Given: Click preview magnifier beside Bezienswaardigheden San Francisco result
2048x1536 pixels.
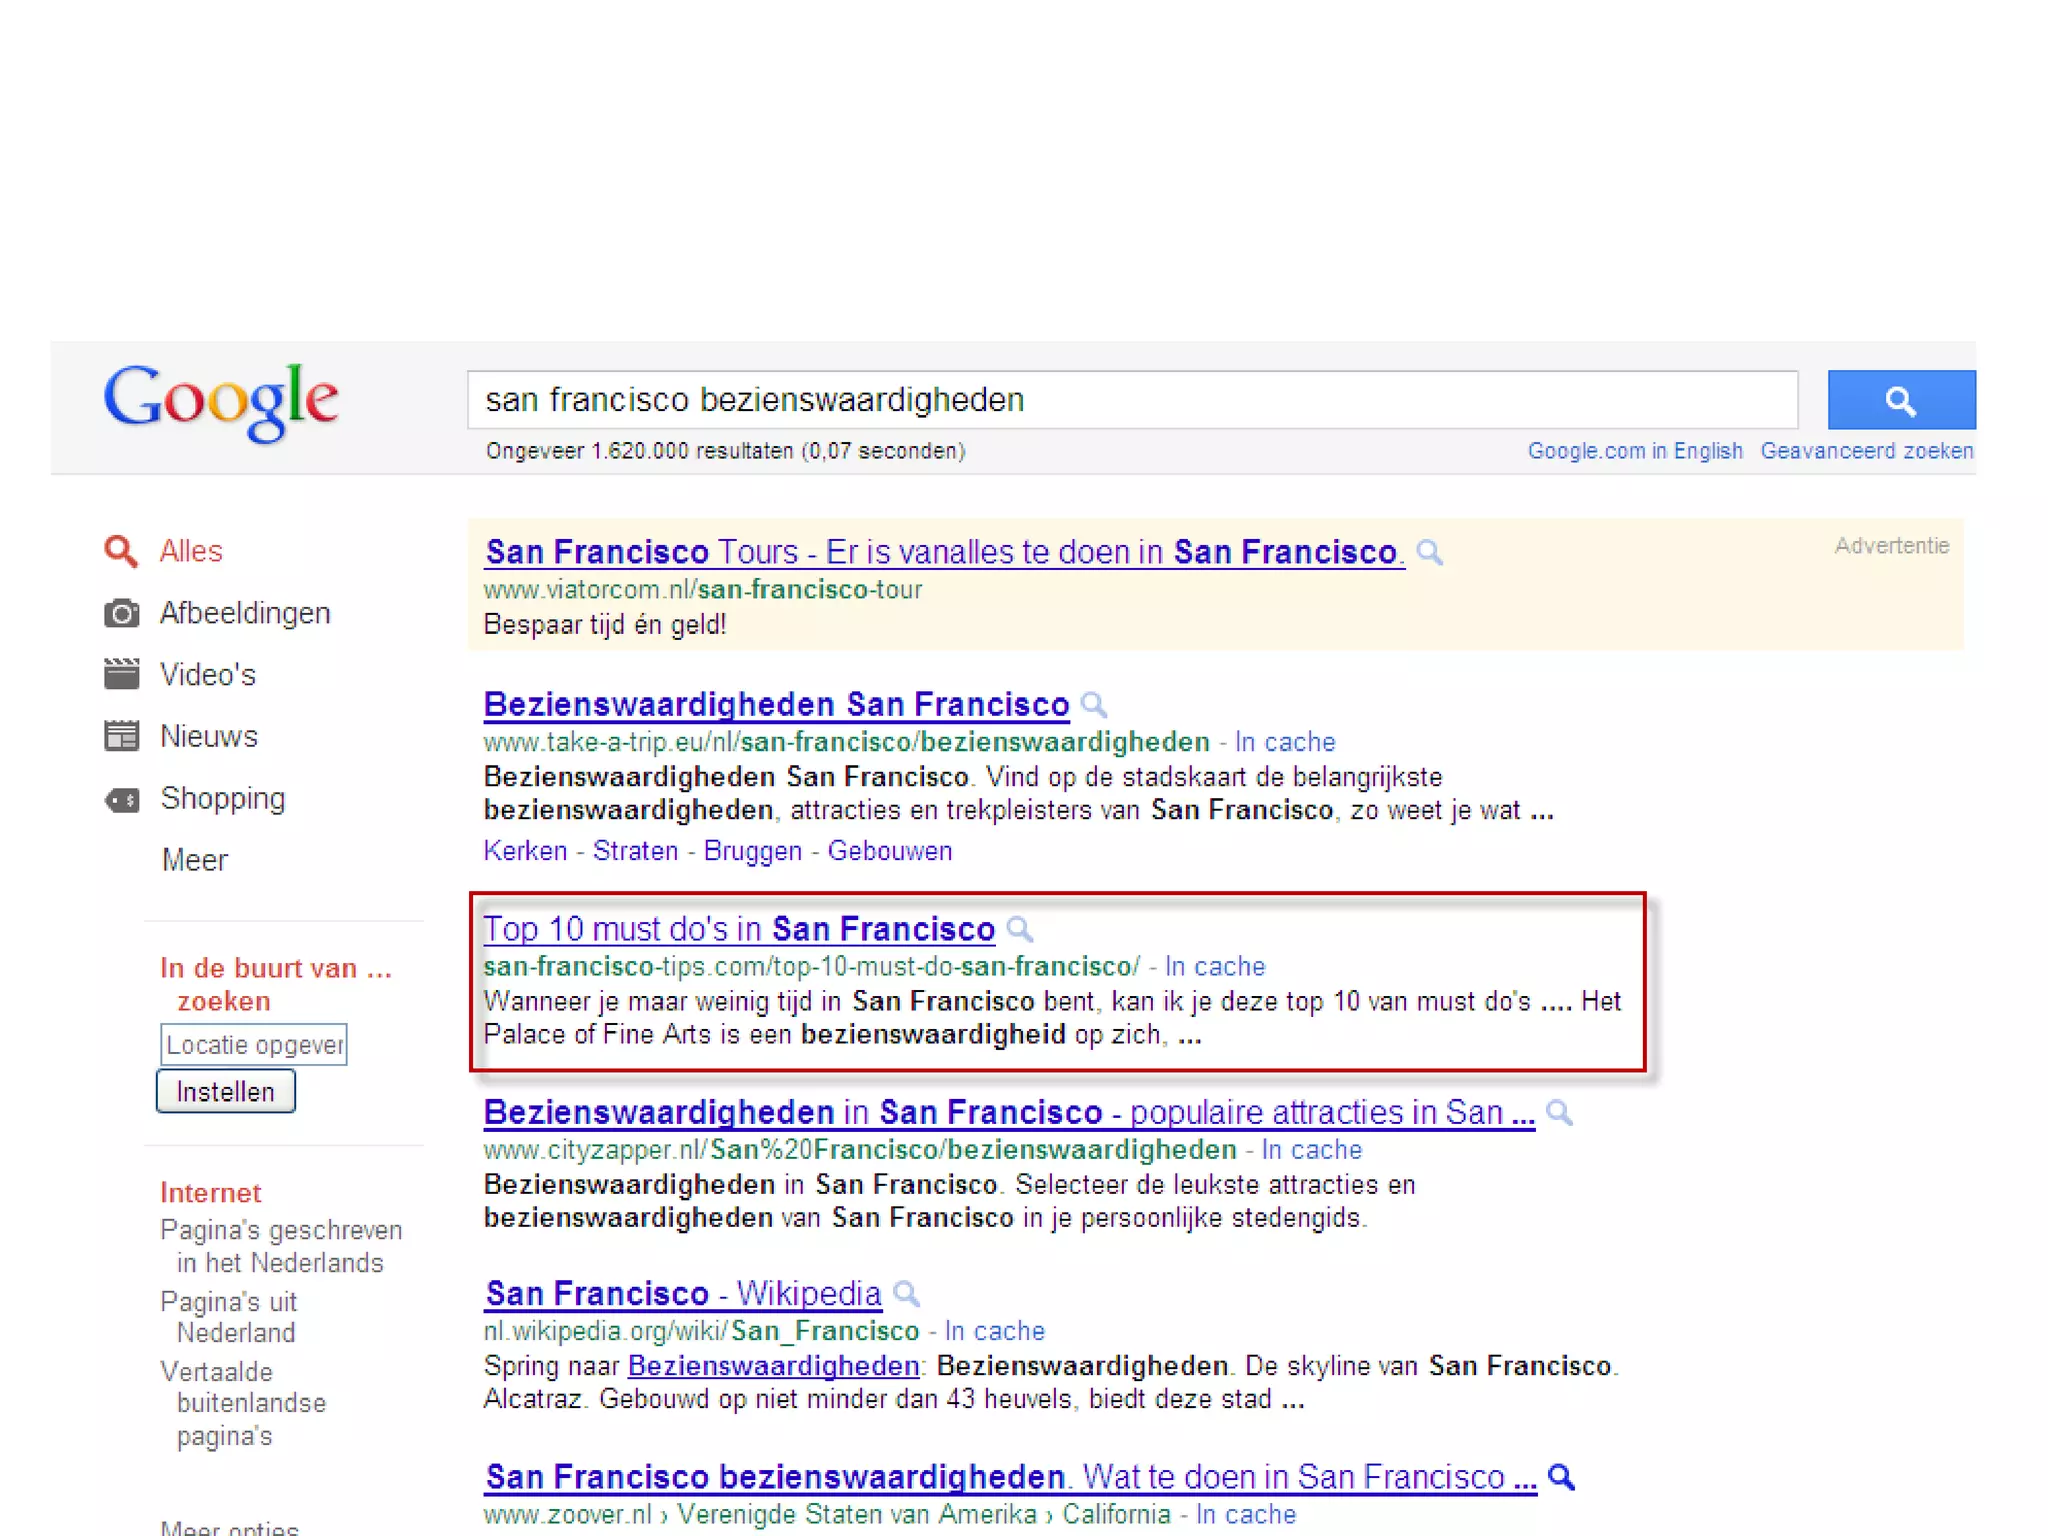Looking at the screenshot, I should tap(1094, 705).
